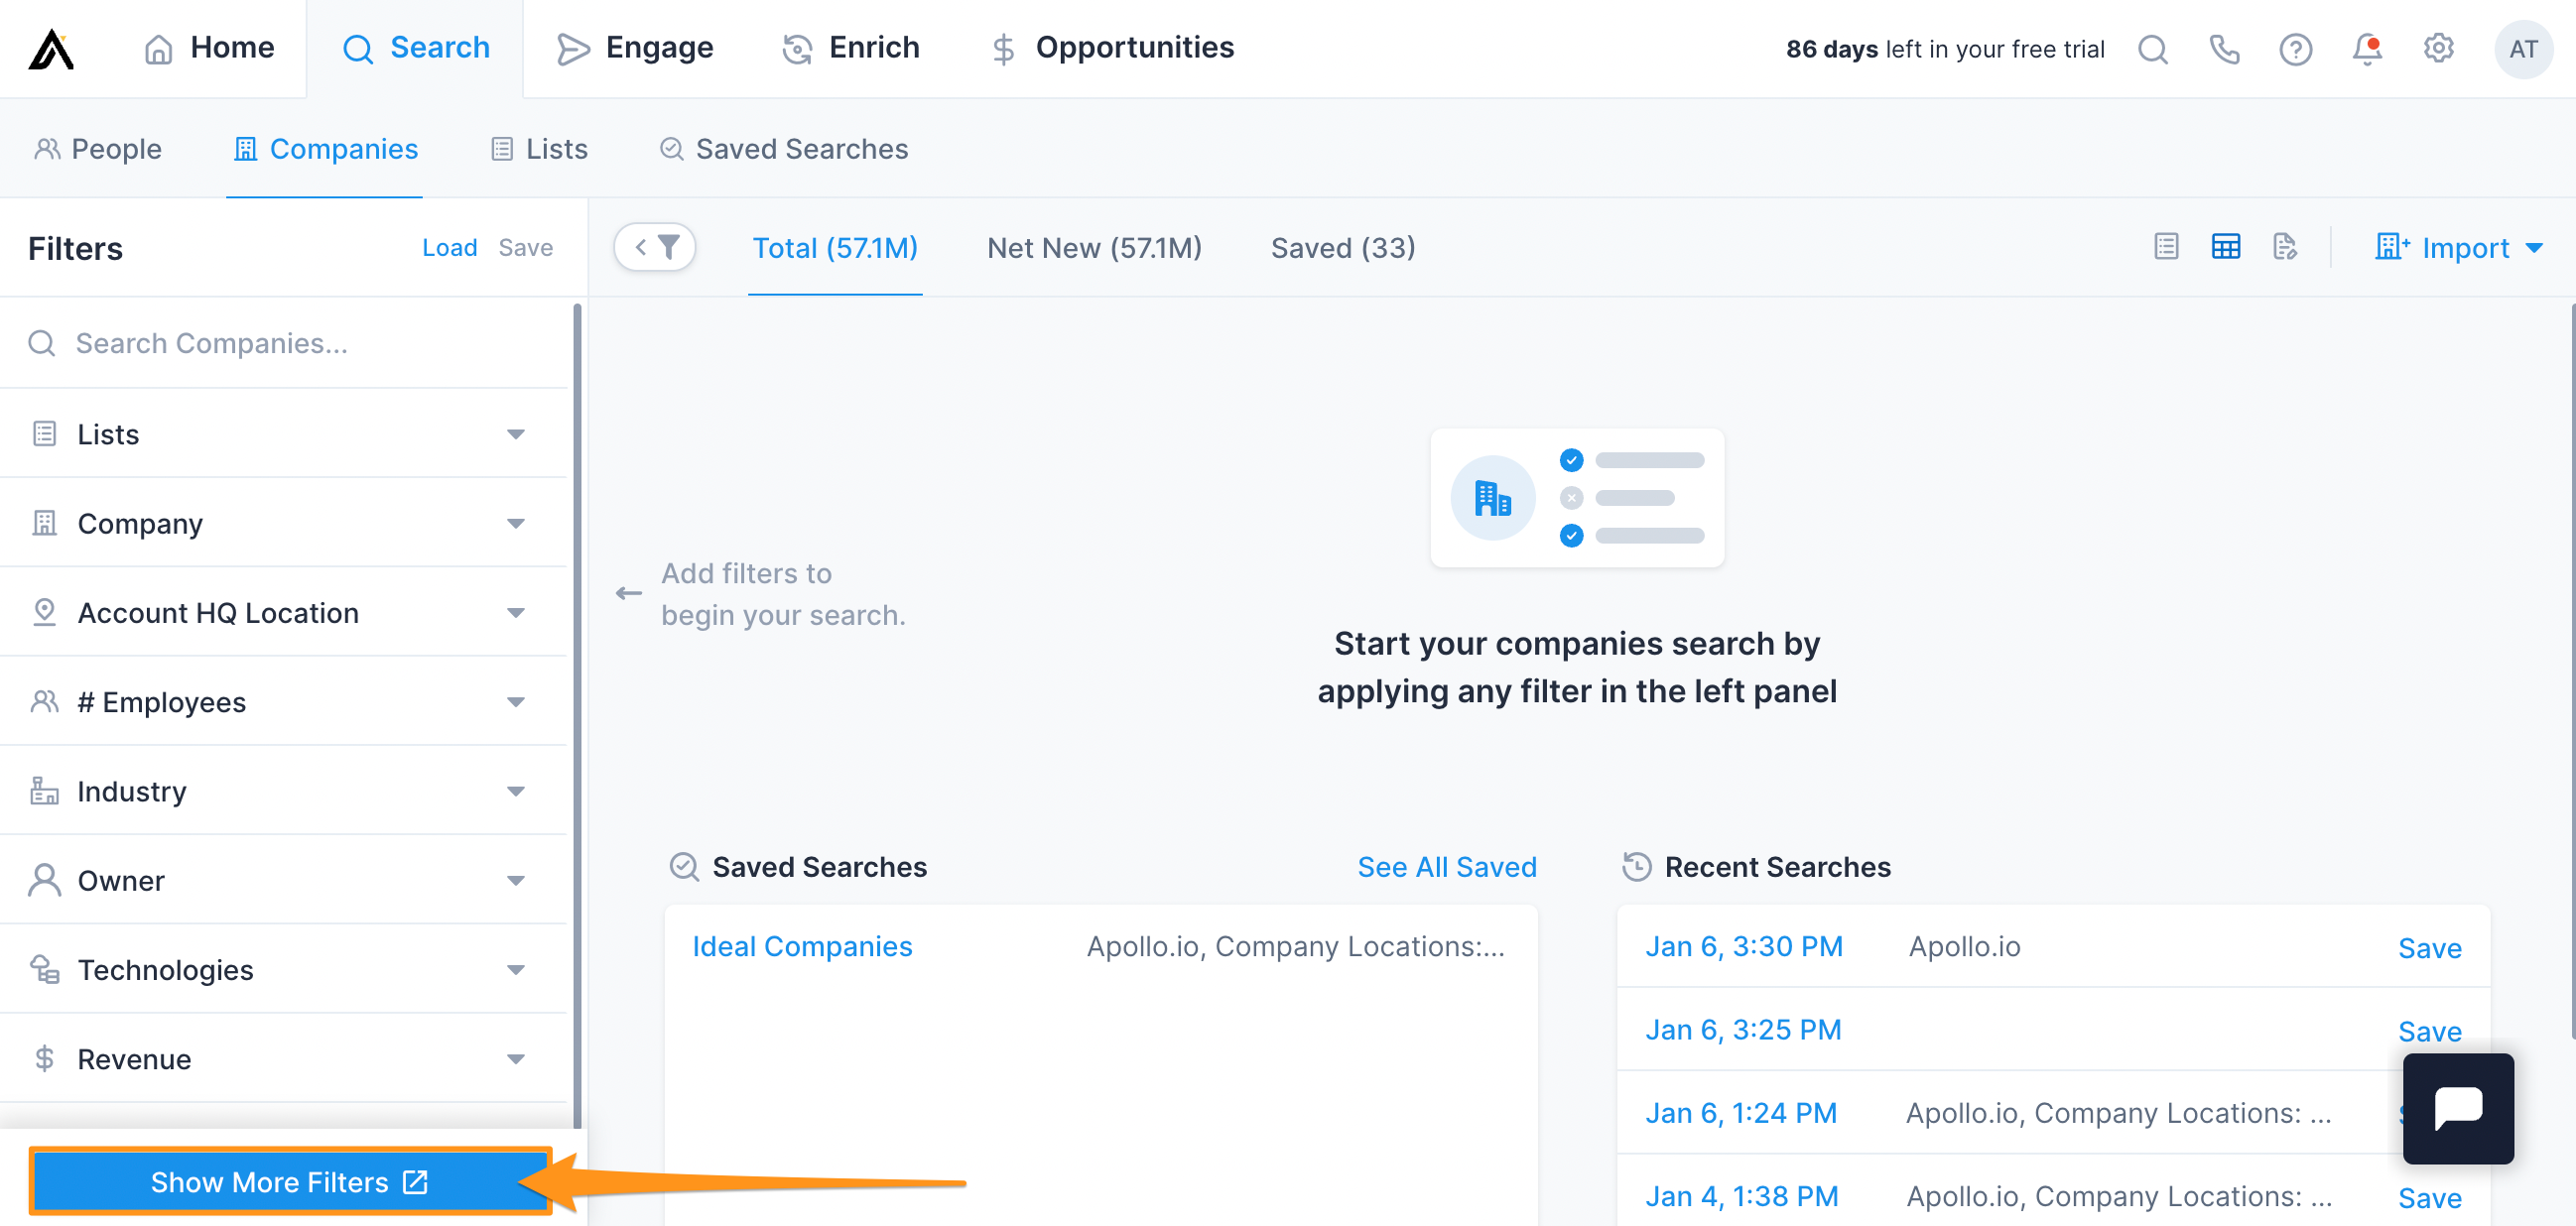Open the chat support widget
The height and width of the screenshot is (1226, 2576).
pyautogui.click(x=2458, y=1108)
